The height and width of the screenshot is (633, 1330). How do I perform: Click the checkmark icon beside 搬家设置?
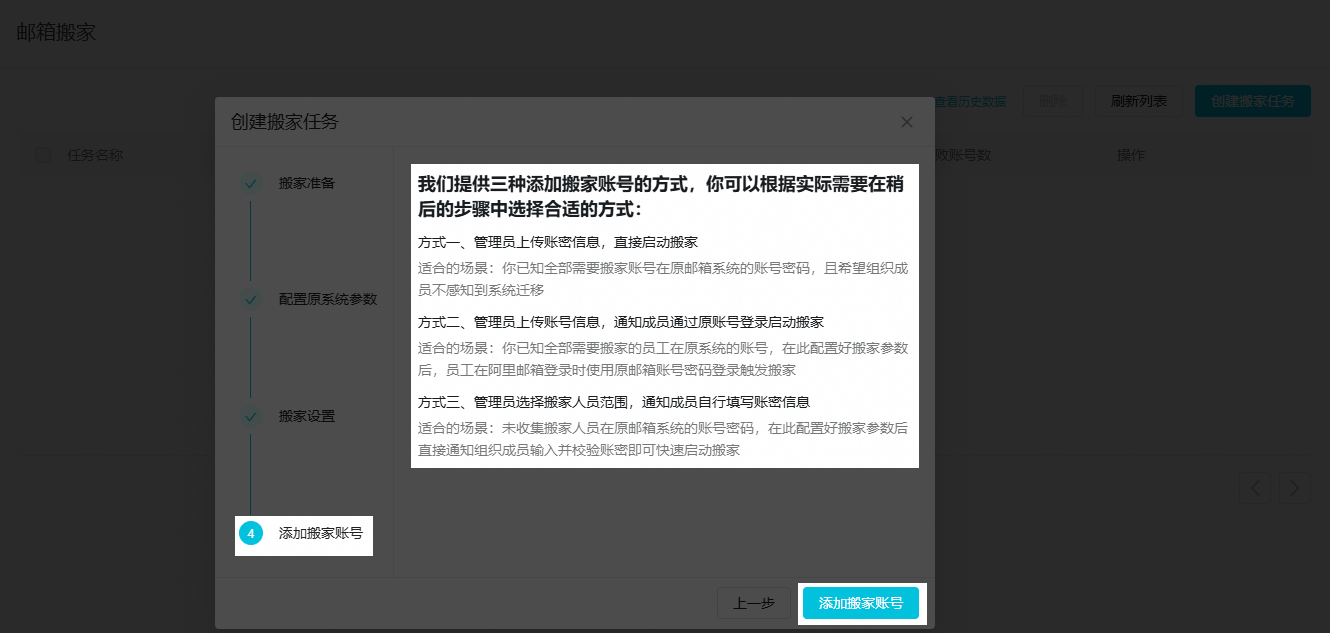(x=250, y=416)
